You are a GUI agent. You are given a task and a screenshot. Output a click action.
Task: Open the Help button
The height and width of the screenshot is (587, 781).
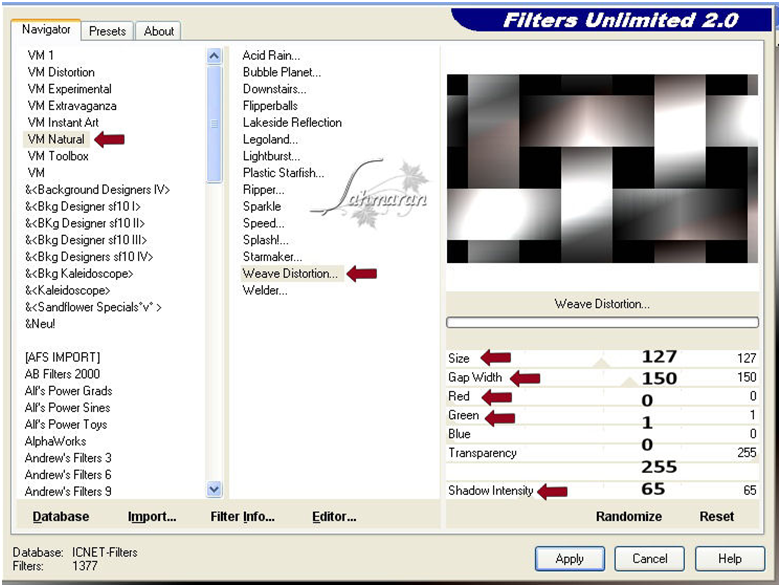(x=730, y=559)
